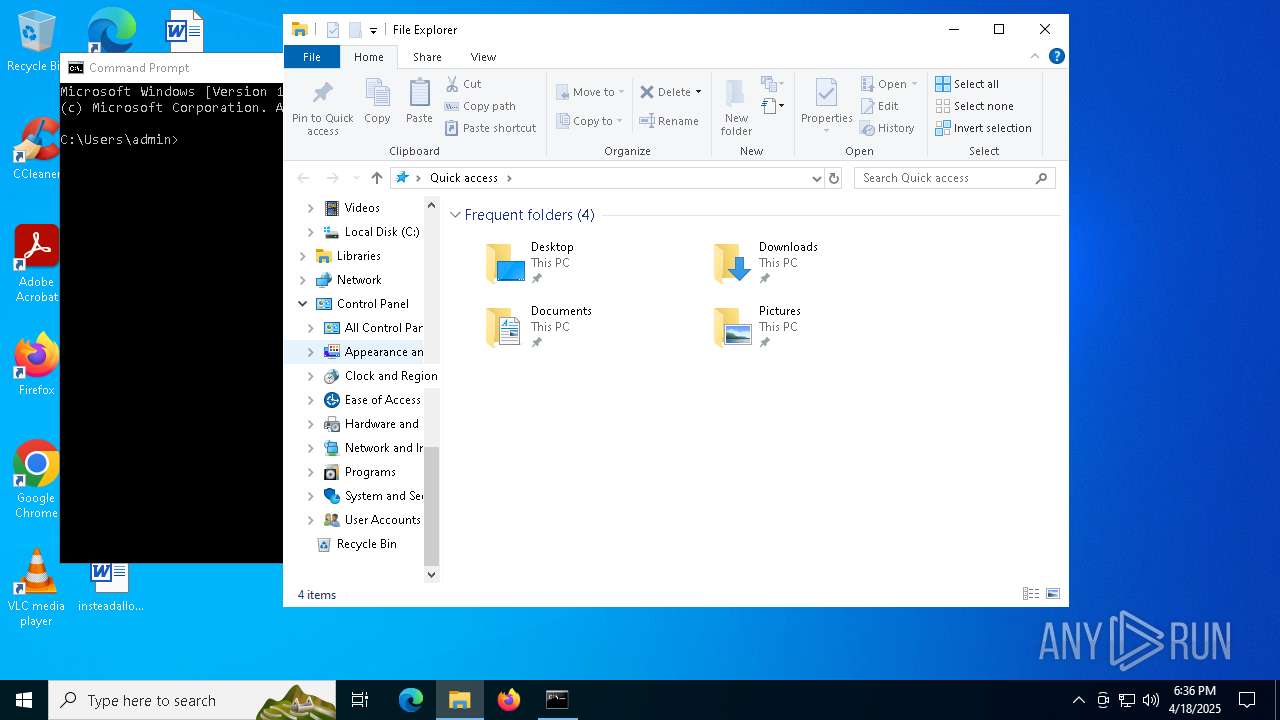
Task: Open the notification center icon
Action: pos(1247,700)
